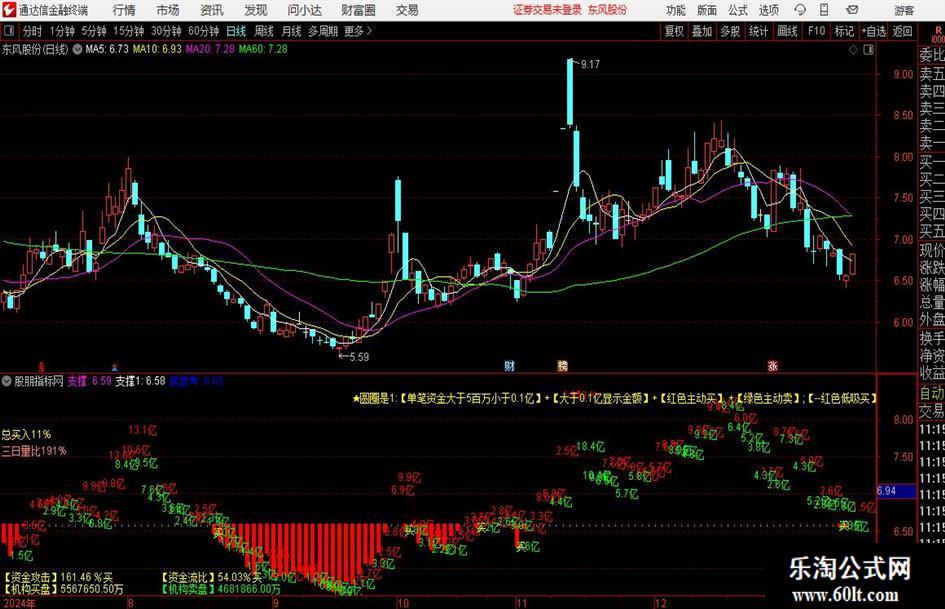Toggle the side panel icon at chart top-right
Screen dimensions: 945x609
pyautogui.click(x=868, y=50)
